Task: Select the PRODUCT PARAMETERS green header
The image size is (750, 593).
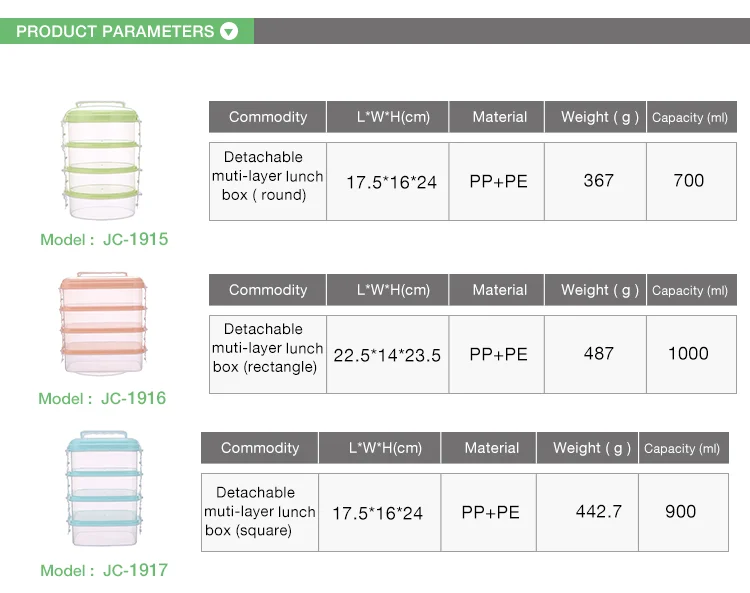Action: pyautogui.click(x=126, y=31)
